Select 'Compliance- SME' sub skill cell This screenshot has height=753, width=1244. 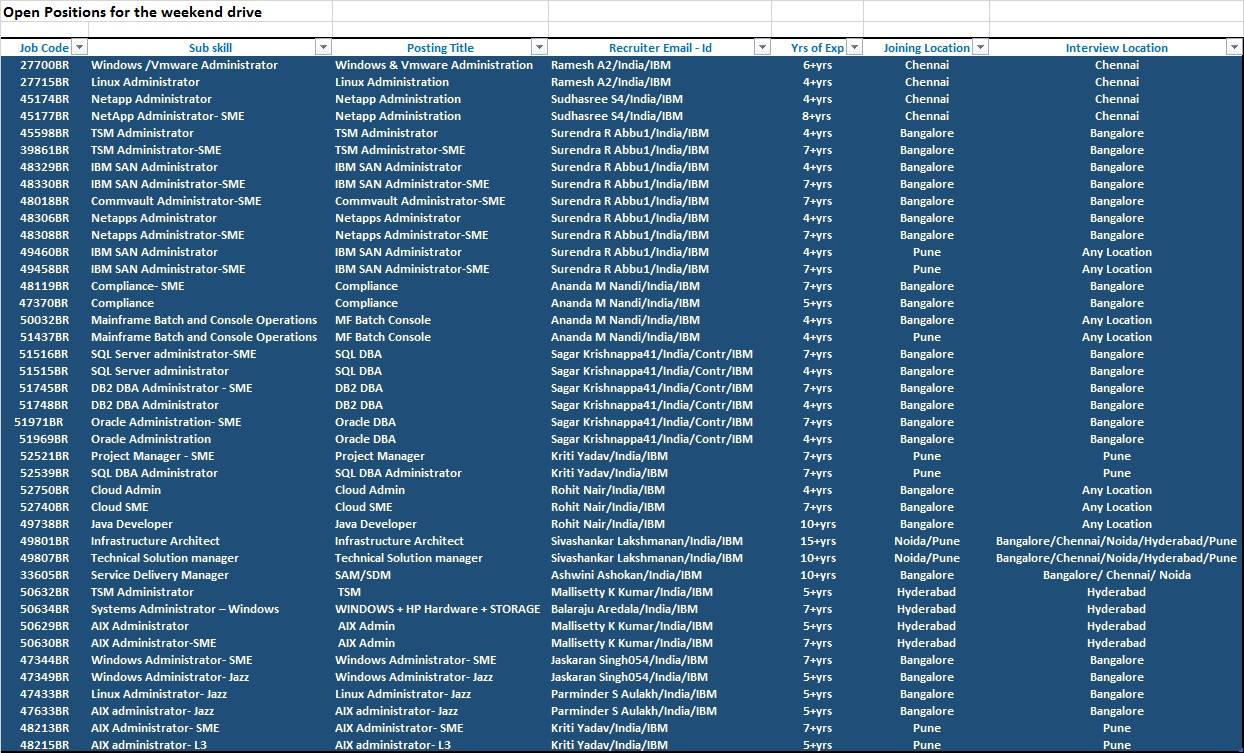[x=137, y=286]
